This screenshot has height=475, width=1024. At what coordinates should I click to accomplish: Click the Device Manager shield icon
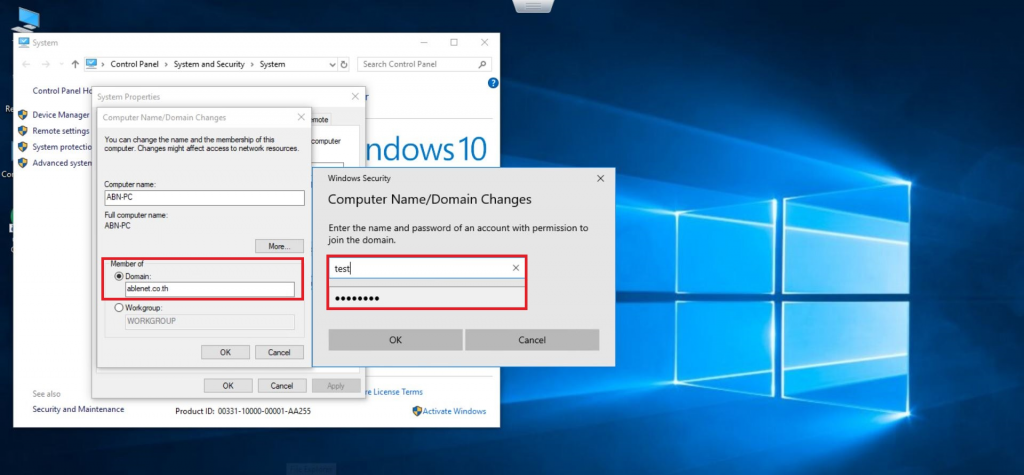coord(22,115)
